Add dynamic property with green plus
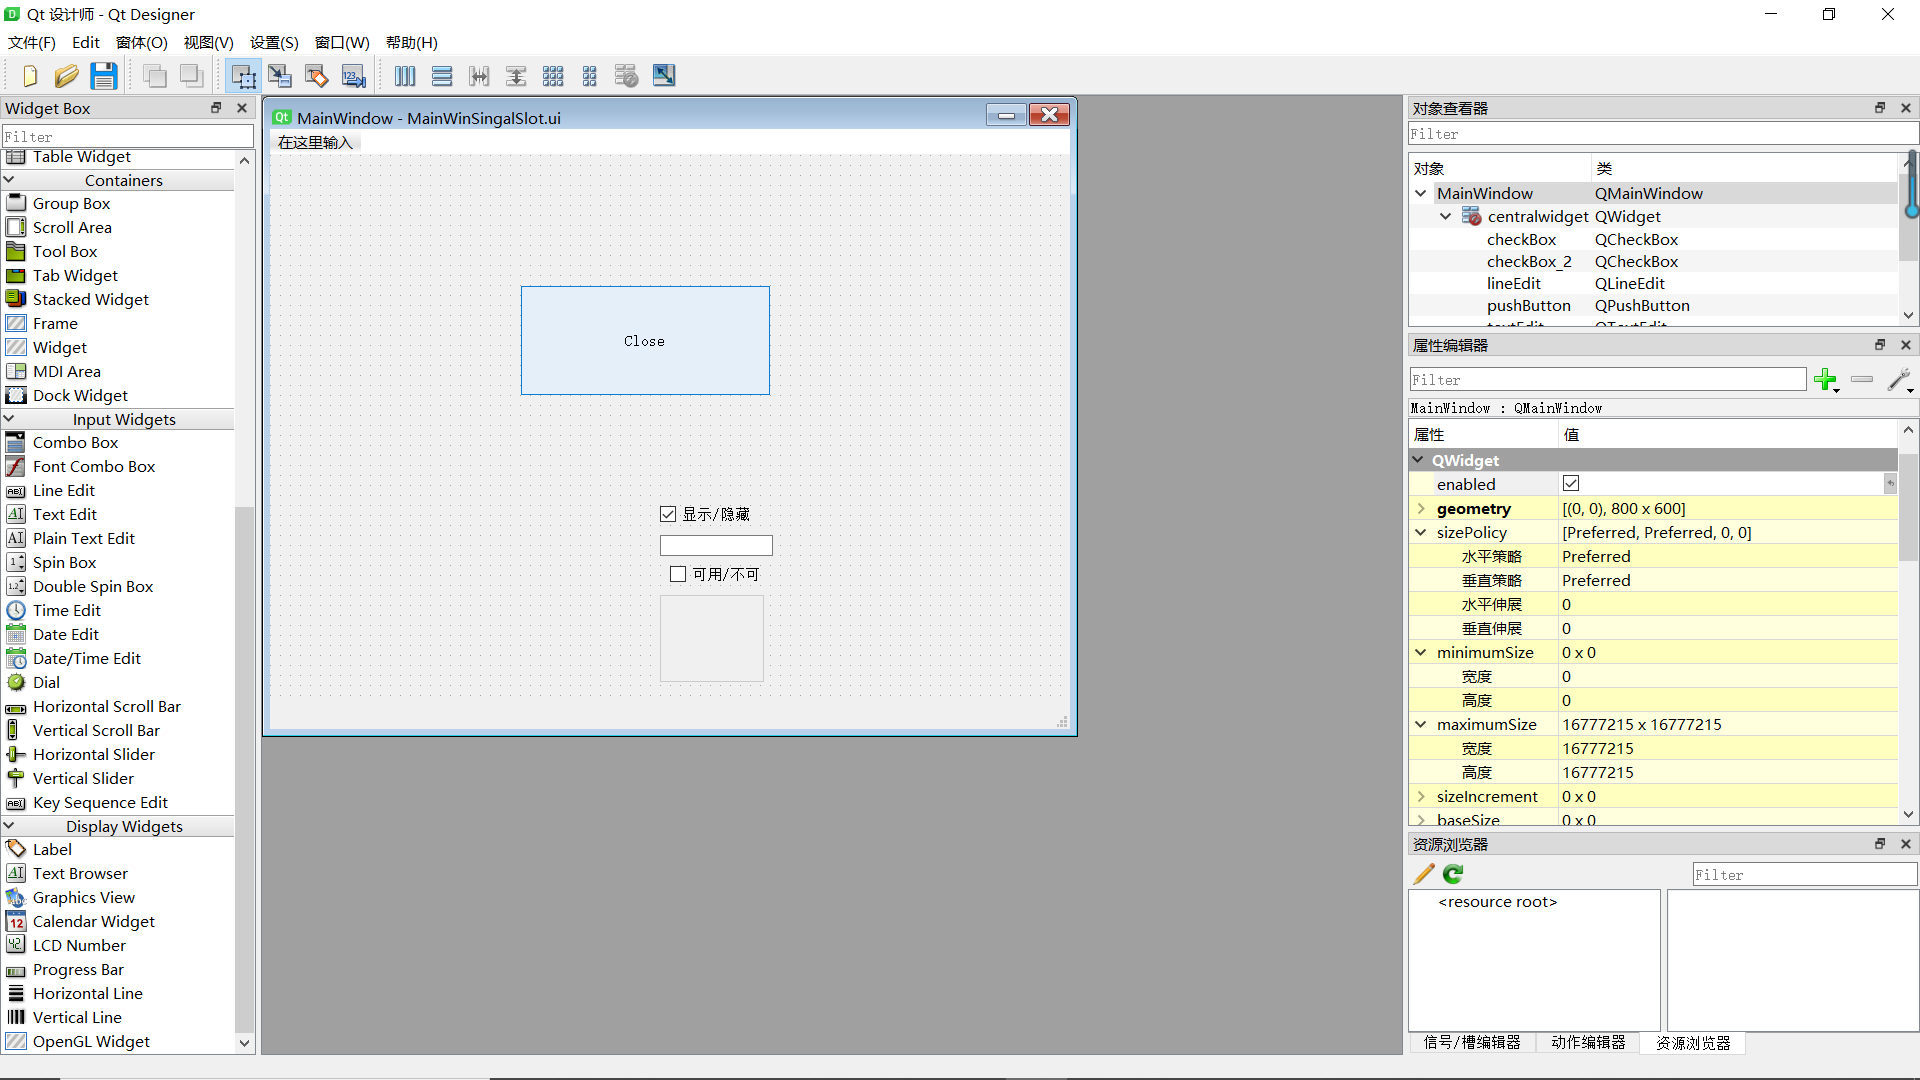Image resolution: width=1920 pixels, height=1080 pixels. 1825,379
